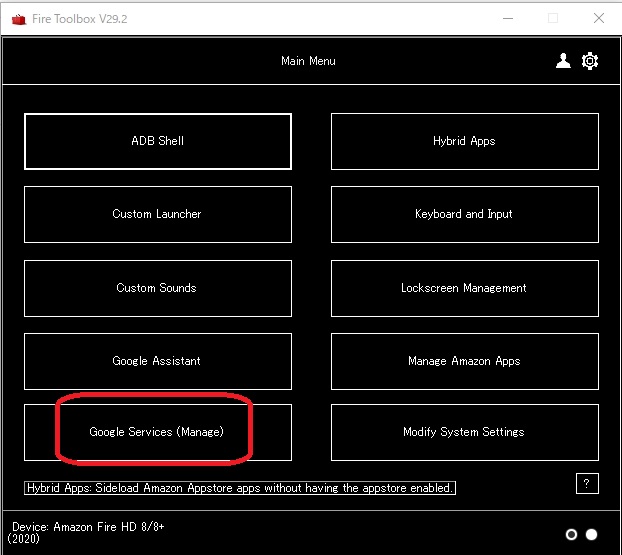Click the Hybrid Apps description hint text
This screenshot has height=555, width=622.
pos(240,488)
